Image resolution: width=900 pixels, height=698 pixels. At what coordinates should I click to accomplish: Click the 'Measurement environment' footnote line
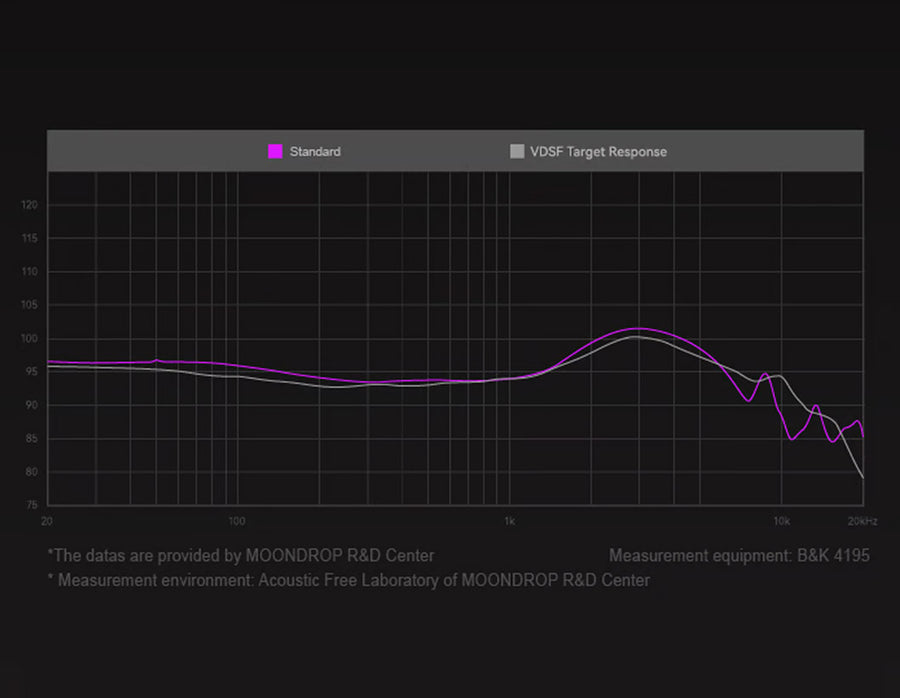point(349,580)
